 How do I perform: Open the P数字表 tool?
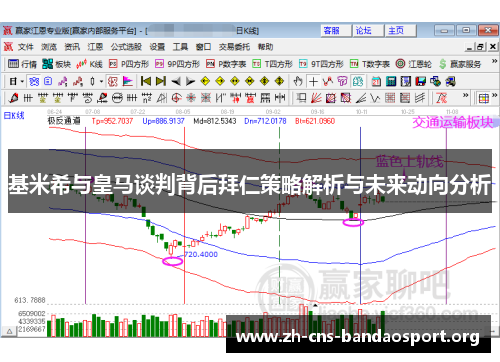[x=226, y=64]
